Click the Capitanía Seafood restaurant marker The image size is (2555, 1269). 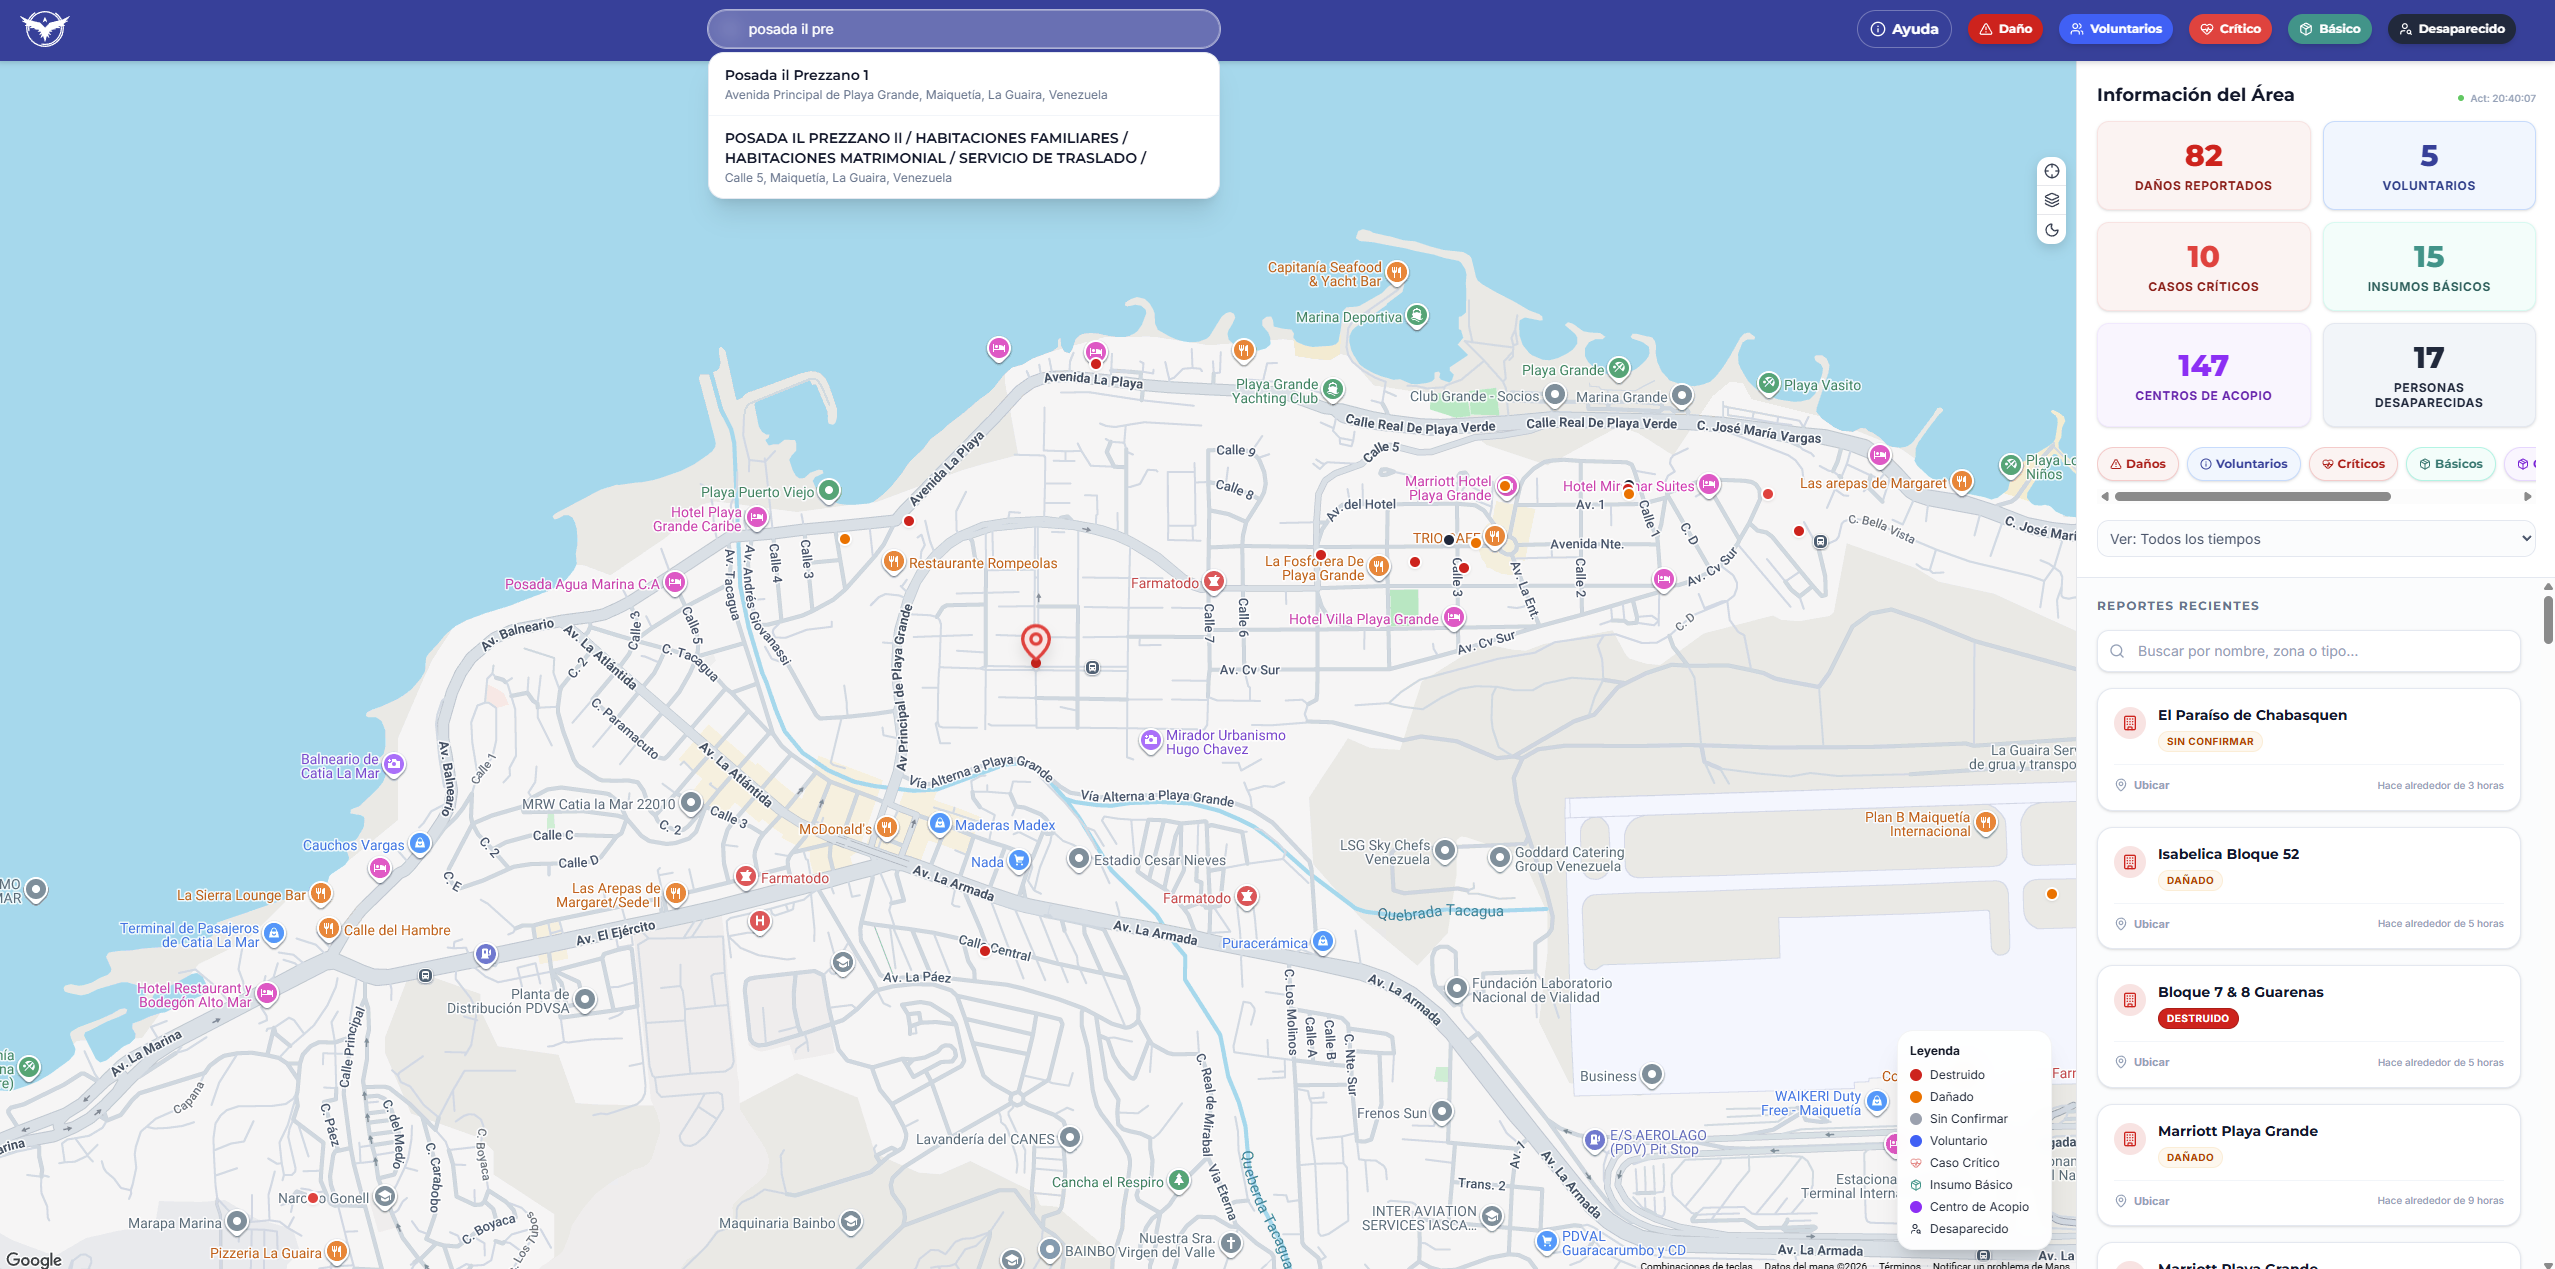[1397, 272]
